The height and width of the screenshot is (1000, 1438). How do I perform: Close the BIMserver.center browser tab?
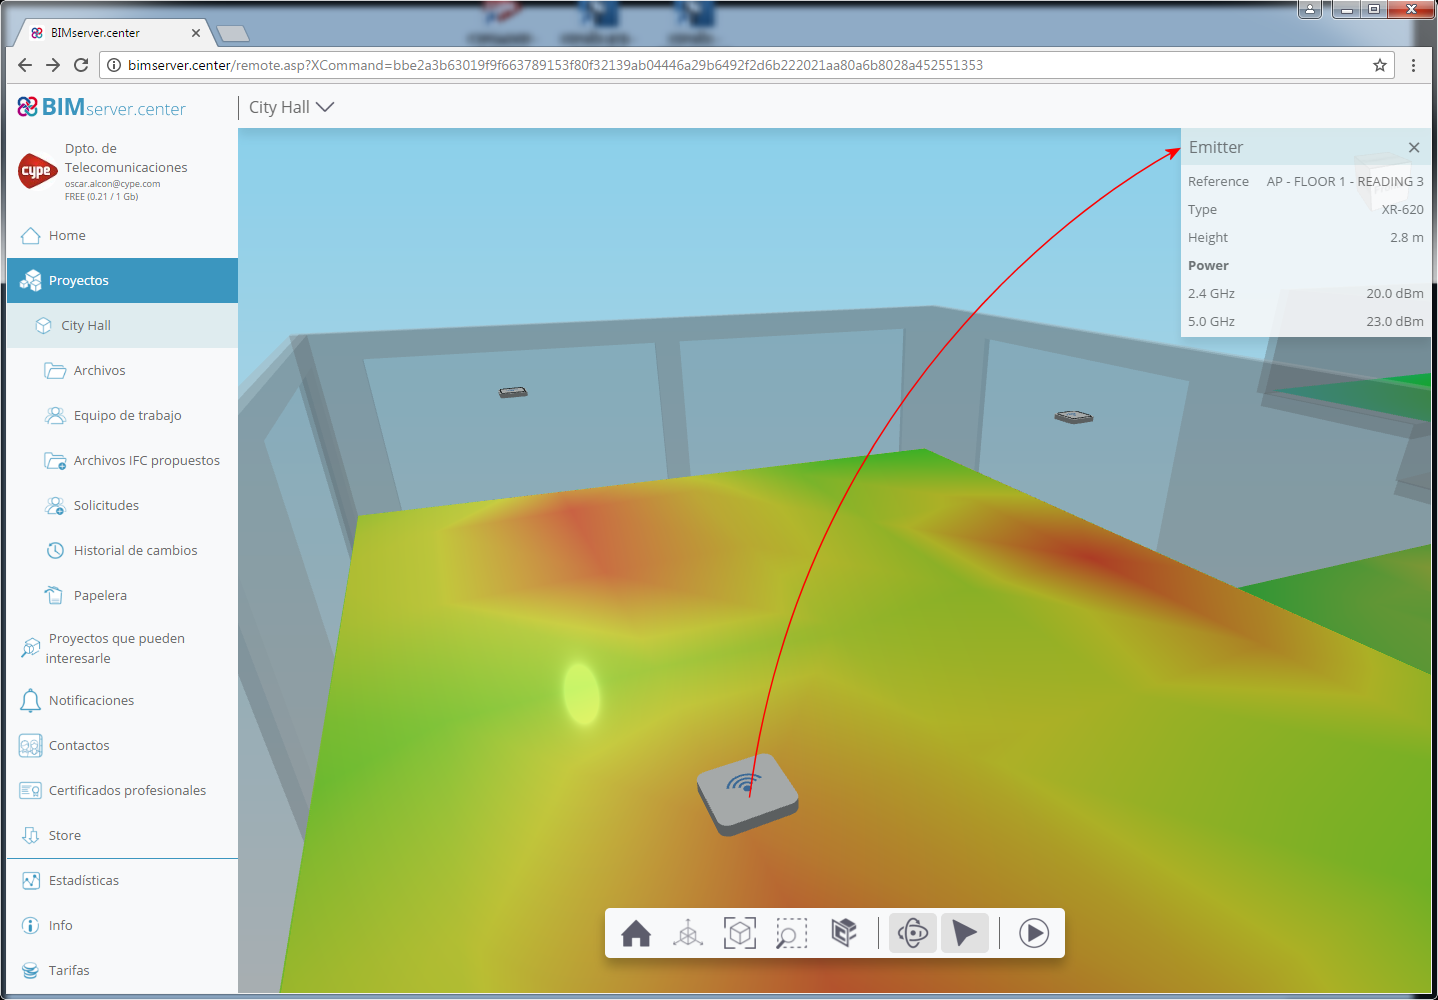click(196, 33)
